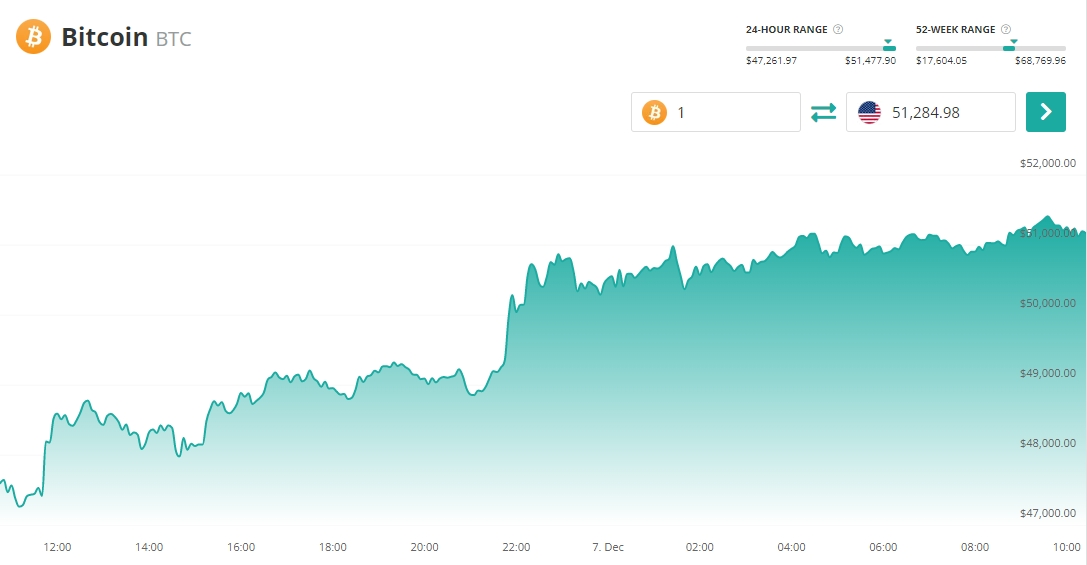Click the US flag currency icon
The width and height of the screenshot is (1087, 565).
tap(870, 112)
